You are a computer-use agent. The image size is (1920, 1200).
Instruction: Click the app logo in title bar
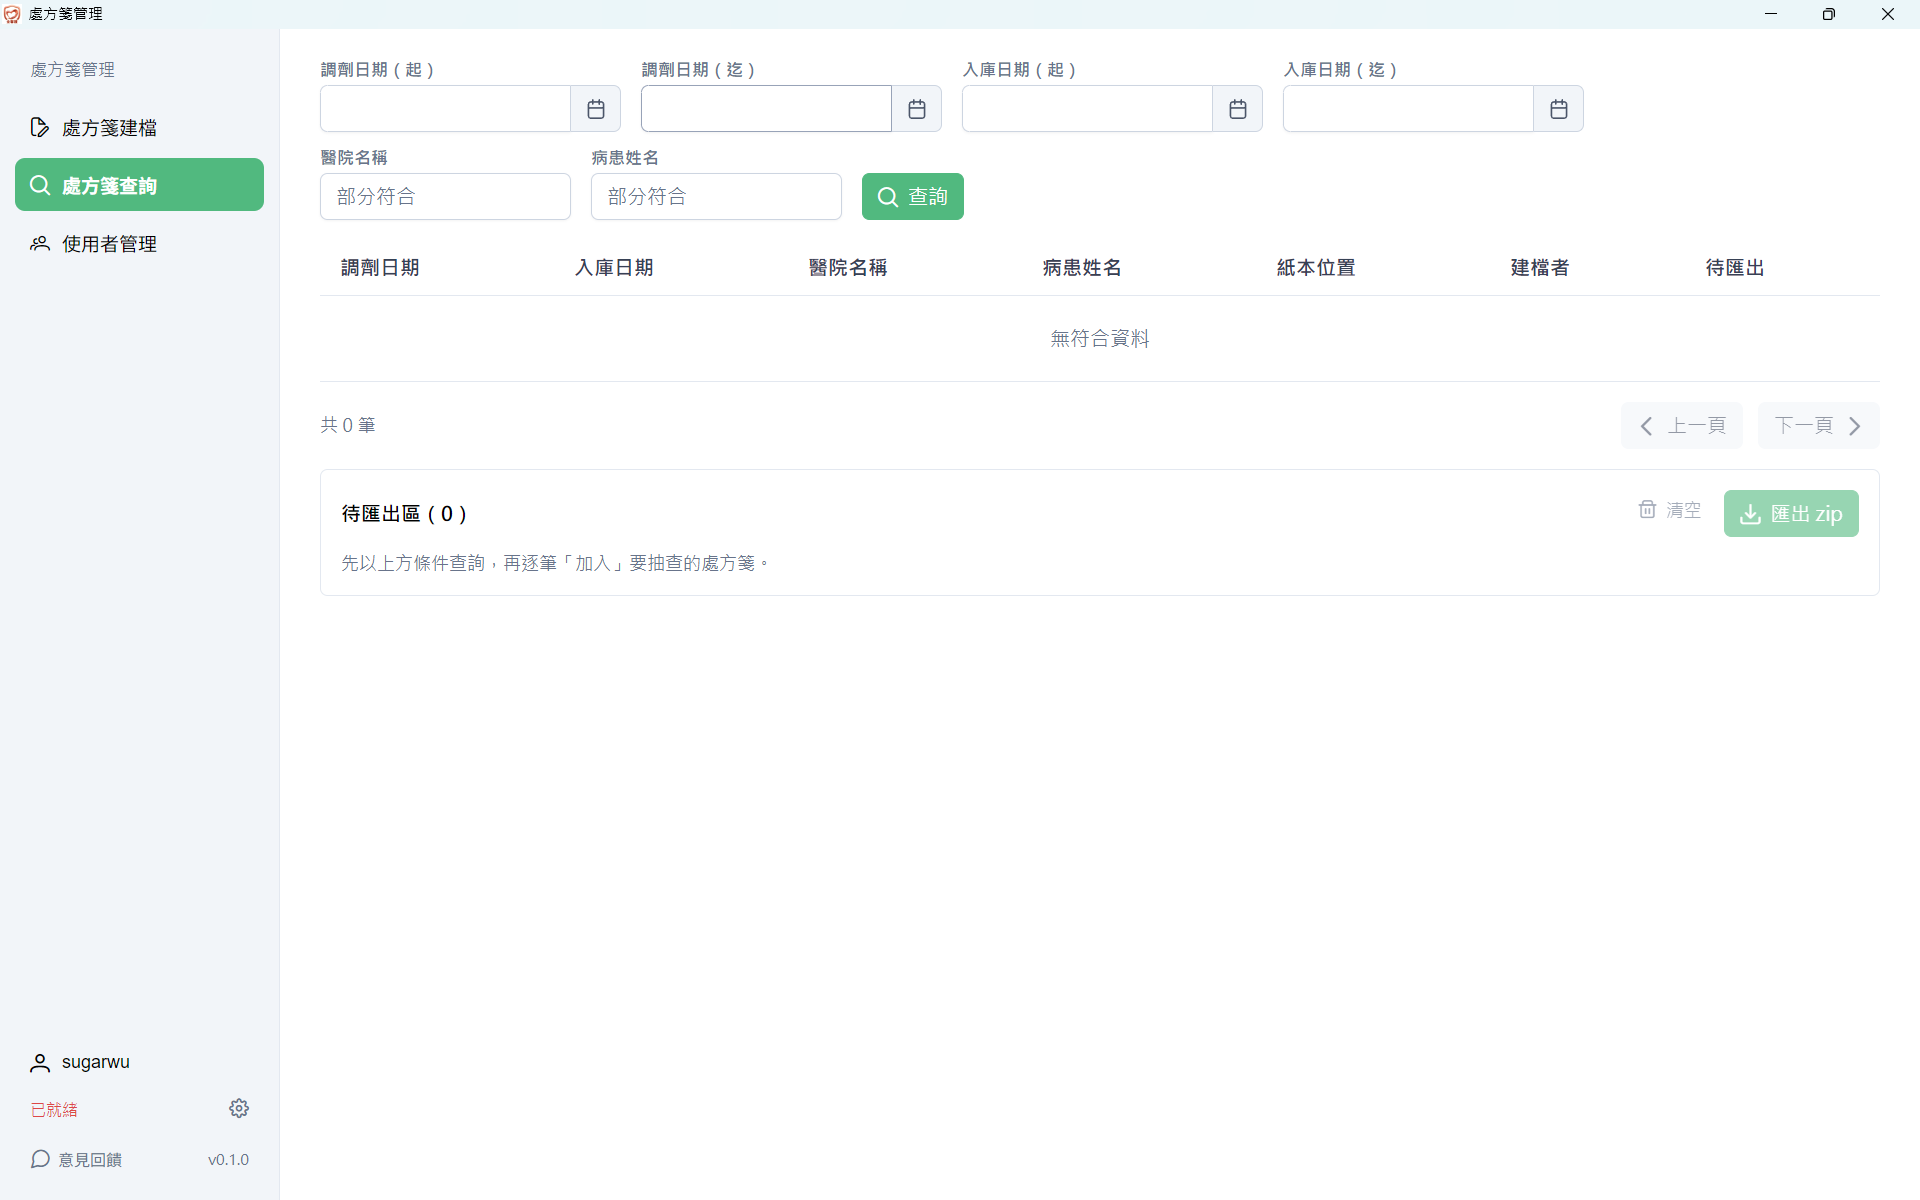12,14
